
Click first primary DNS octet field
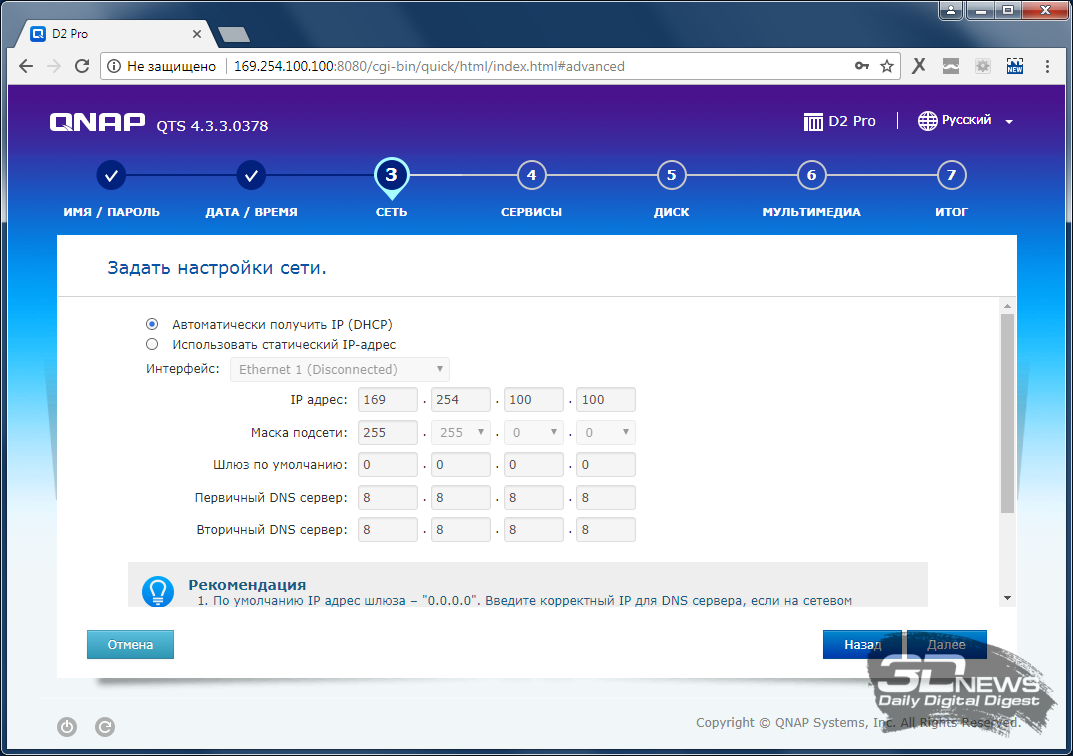(x=387, y=497)
